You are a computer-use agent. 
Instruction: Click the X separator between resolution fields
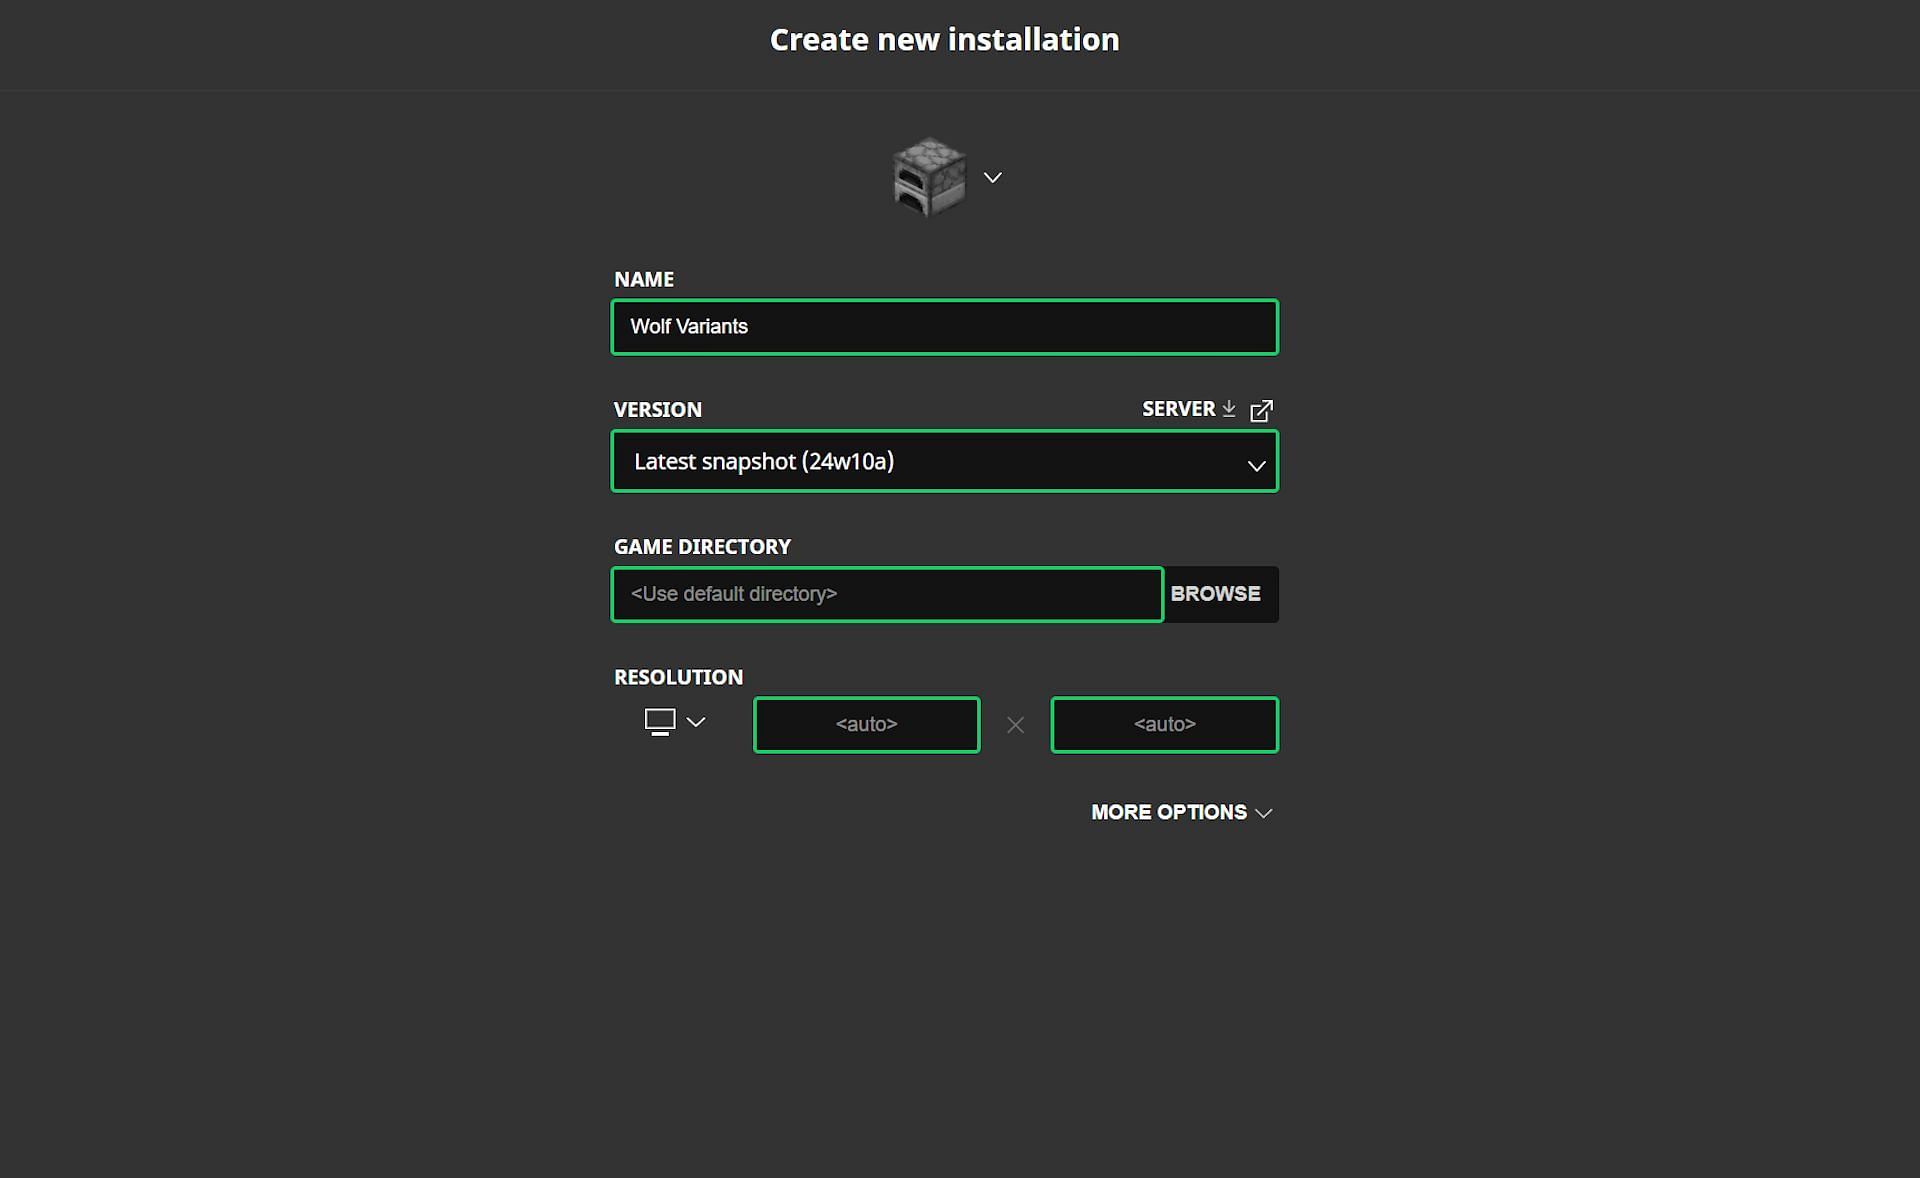(1015, 725)
